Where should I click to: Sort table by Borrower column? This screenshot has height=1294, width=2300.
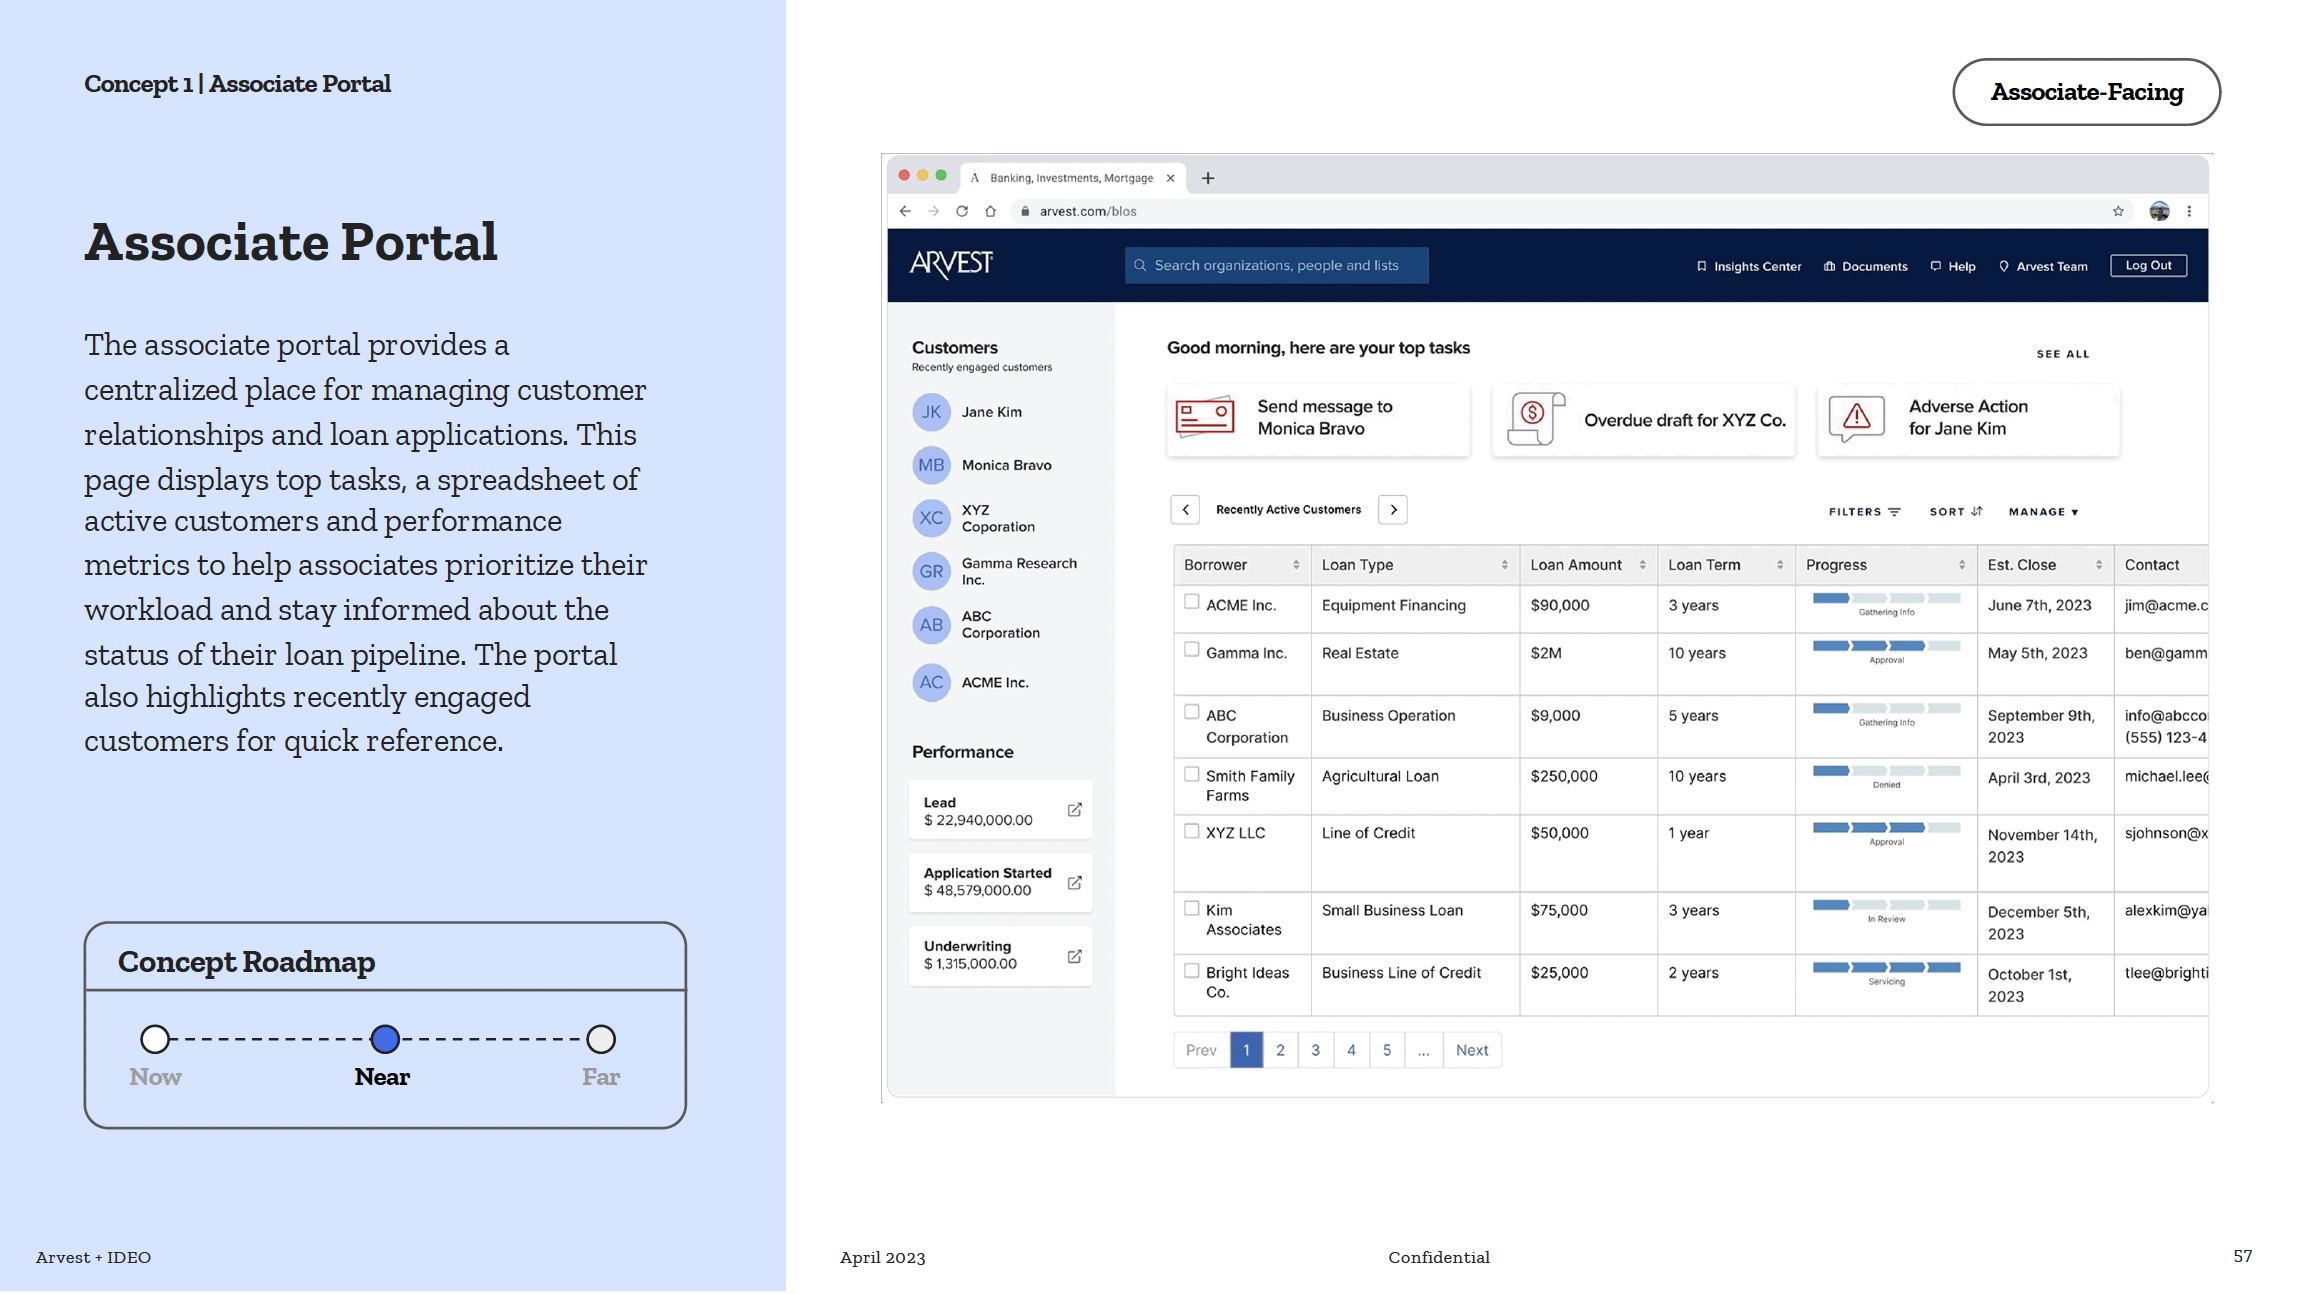pos(1296,566)
